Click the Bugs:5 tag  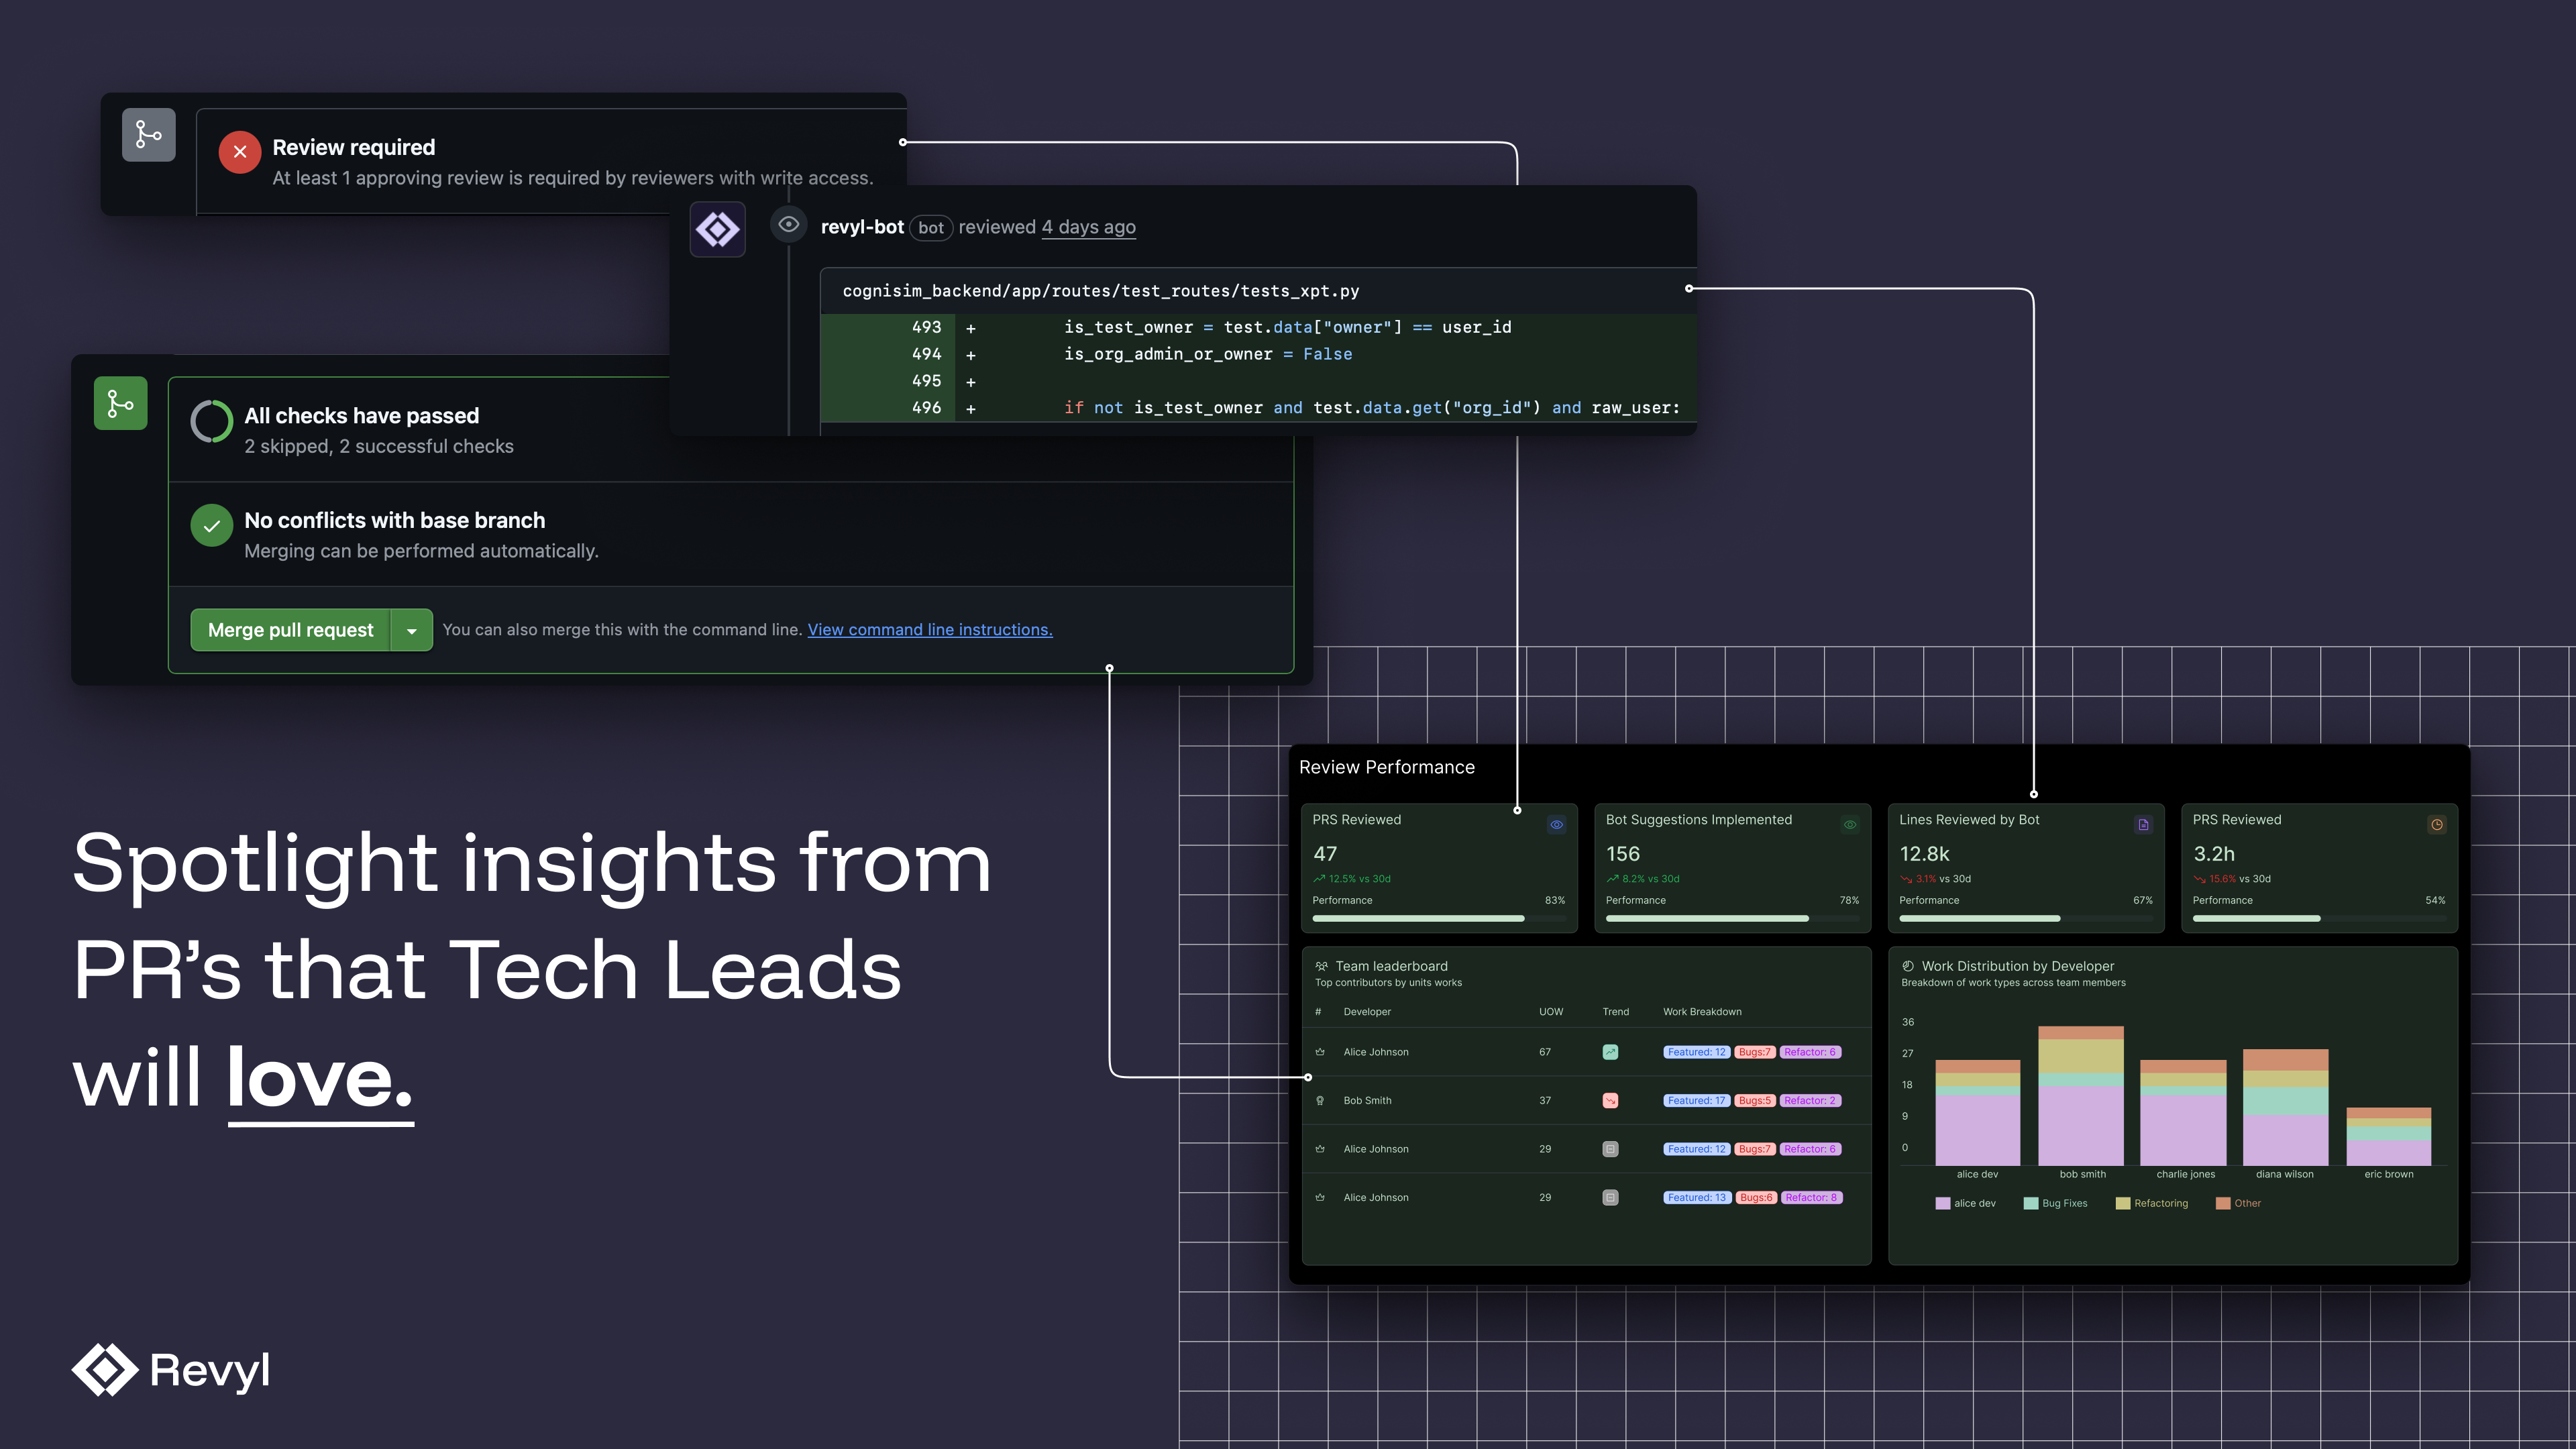[1755, 1100]
